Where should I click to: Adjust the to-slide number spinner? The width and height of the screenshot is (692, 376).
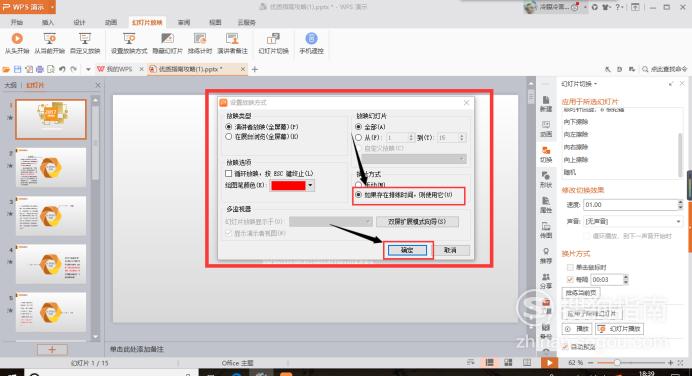pyautogui.click(x=462, y=138)
